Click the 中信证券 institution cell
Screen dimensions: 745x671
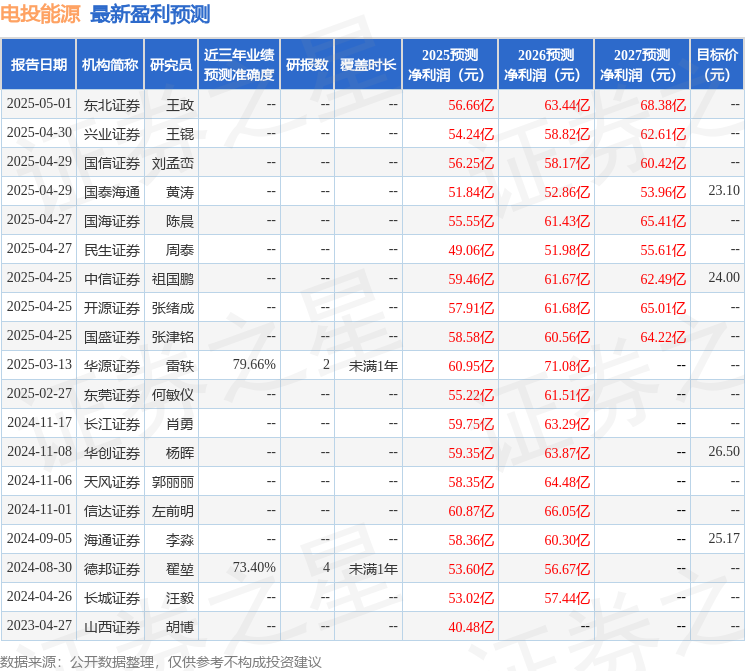click(112, 279)
